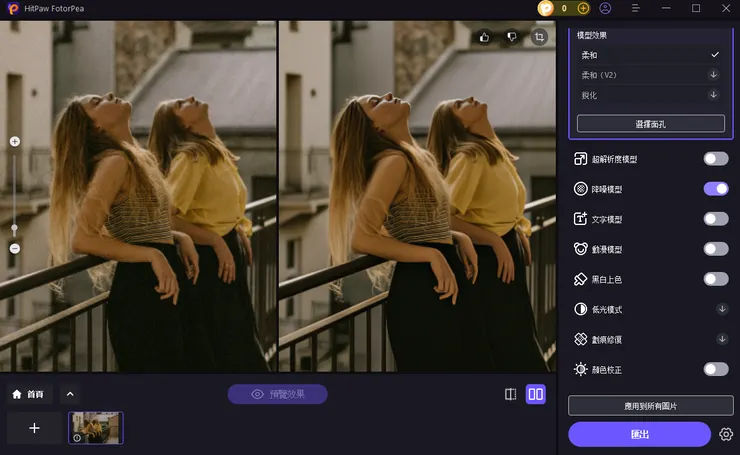Open the hamburger menu in title bar
Viewport: 740px width, 455px height.
(636, 8)
